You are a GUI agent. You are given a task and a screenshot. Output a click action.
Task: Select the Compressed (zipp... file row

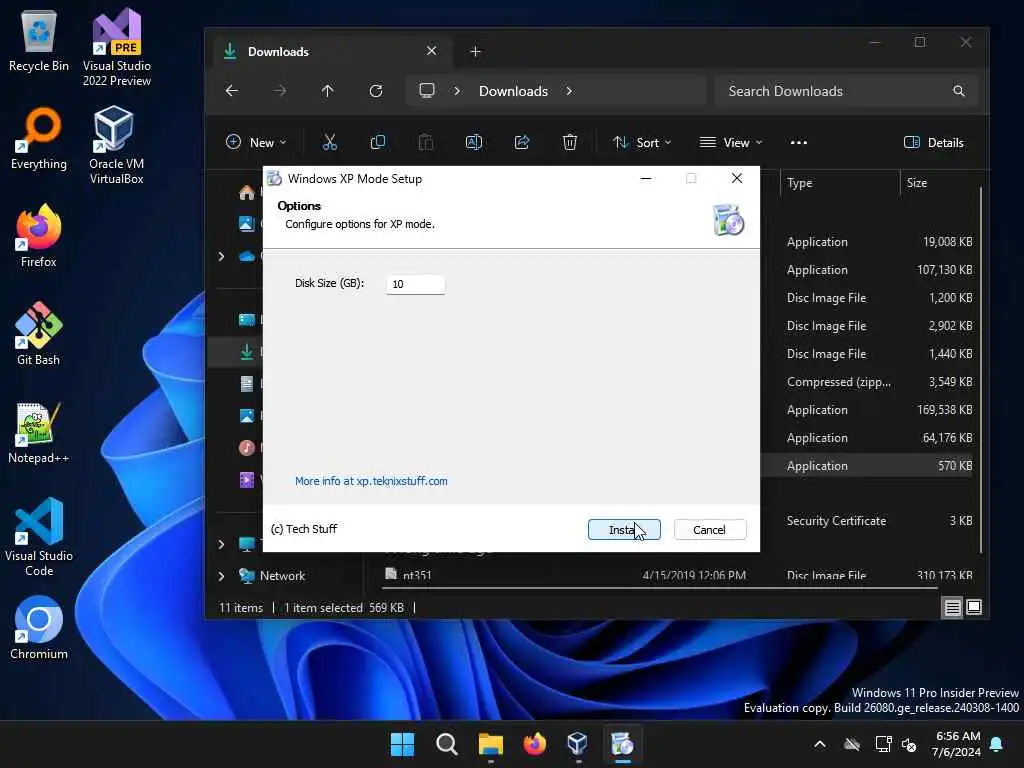tap(867, 381)
